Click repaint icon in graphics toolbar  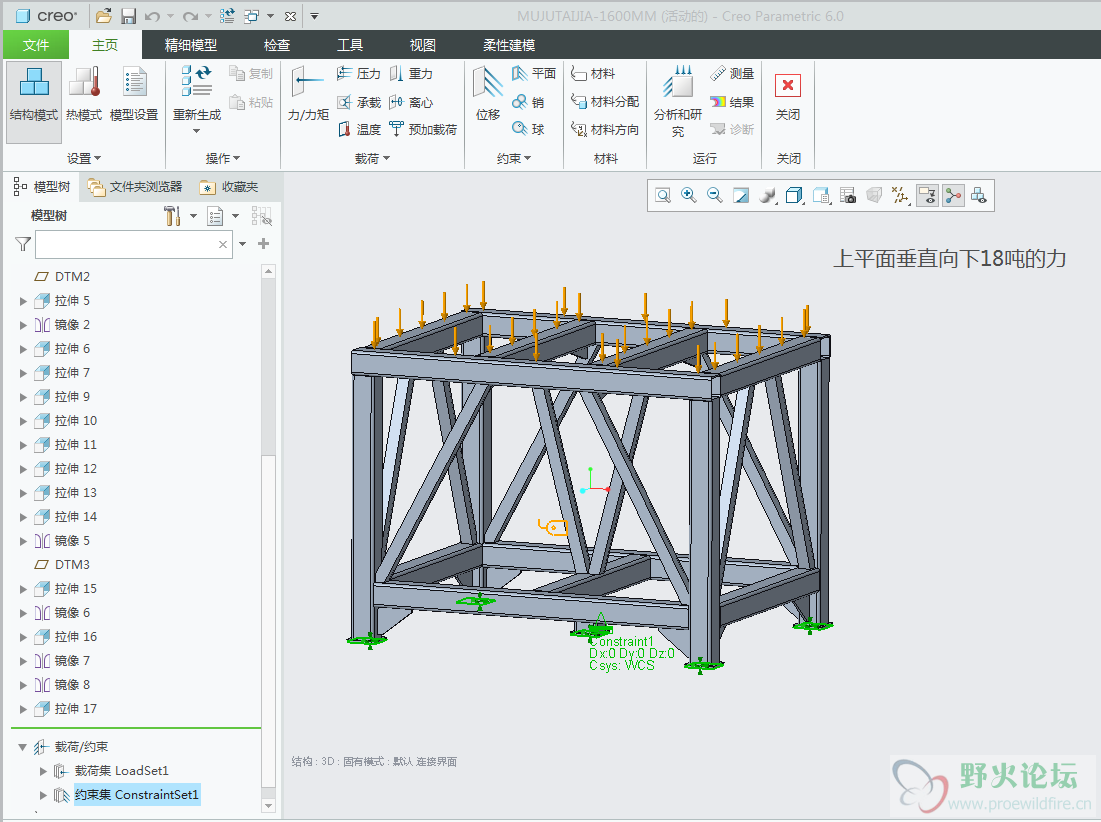point(741,195)
